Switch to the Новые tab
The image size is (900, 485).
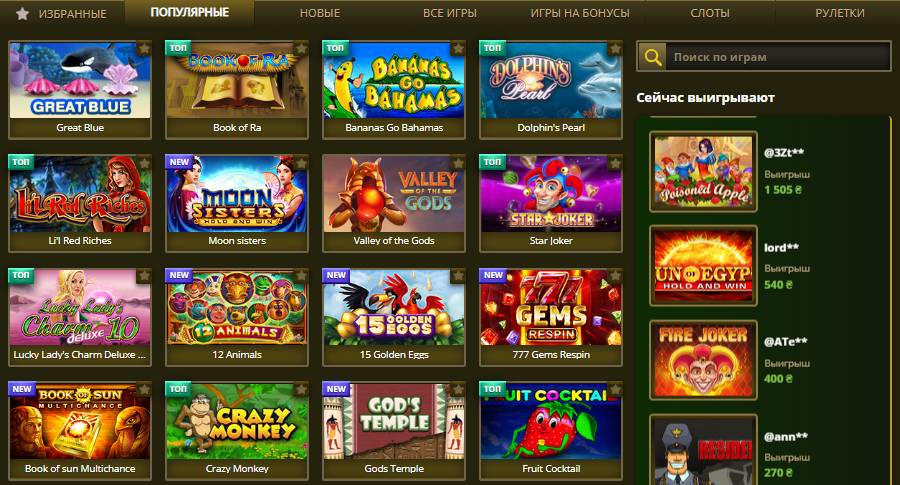click(x=320, y=13)
